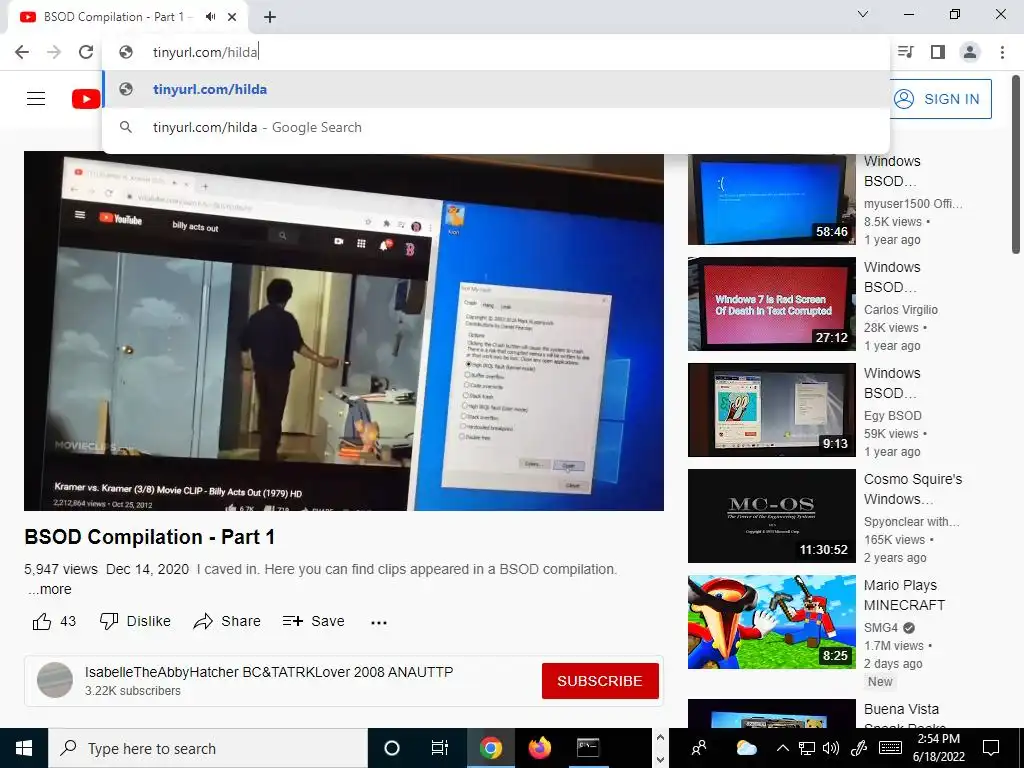
Task: Click the video player to pause
Action: [x=344, y=332]
